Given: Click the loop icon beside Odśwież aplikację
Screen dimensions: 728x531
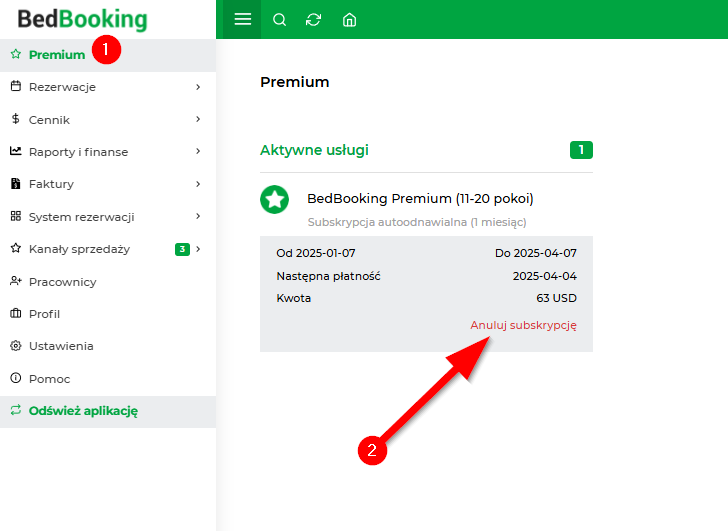Looking at the screenshot, I should 16,410.
